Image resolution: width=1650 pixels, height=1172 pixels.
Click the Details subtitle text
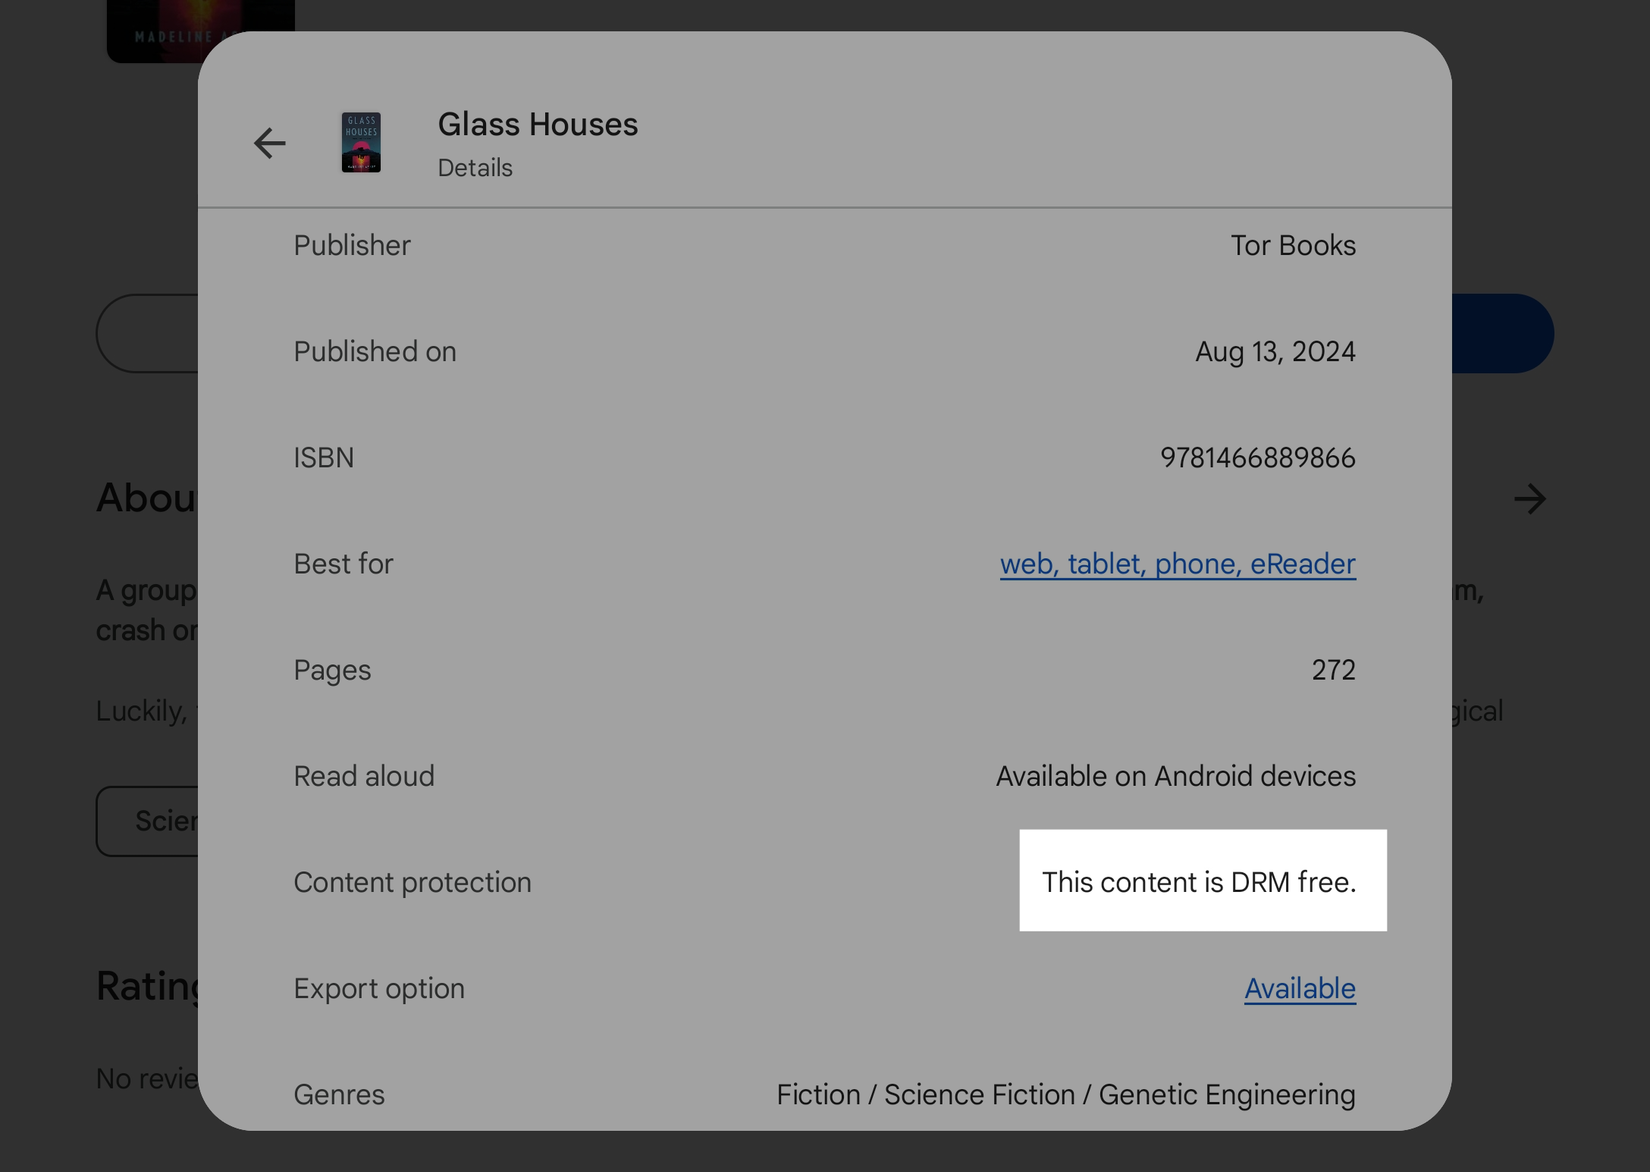click(475, 168)
